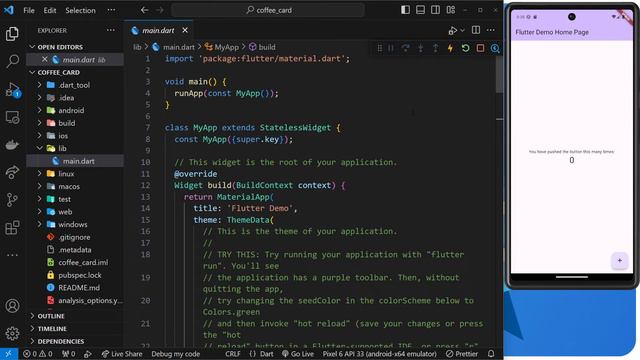The width and height of the screenshot is (640, 360).
Task: Open Customize Layout options
Action: pos(451,10)
